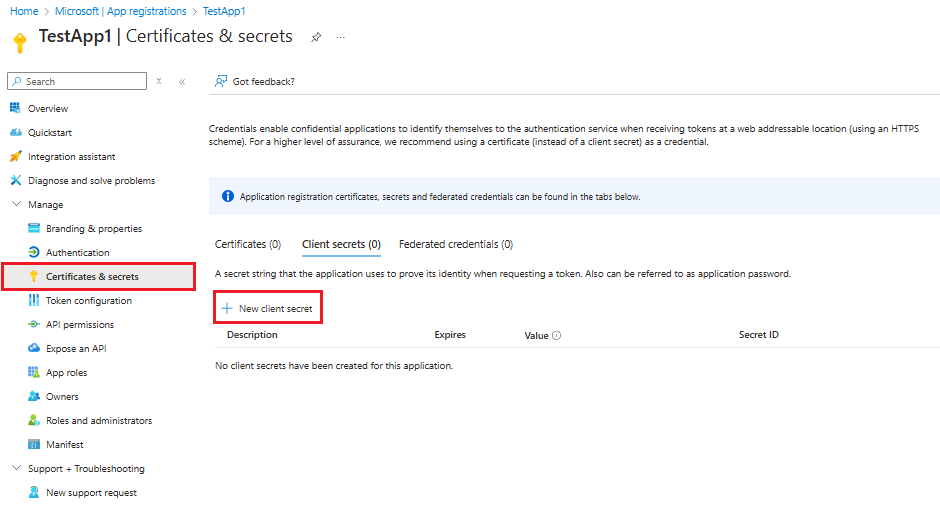Select the Client secrets (0) tab

[341, 244]
